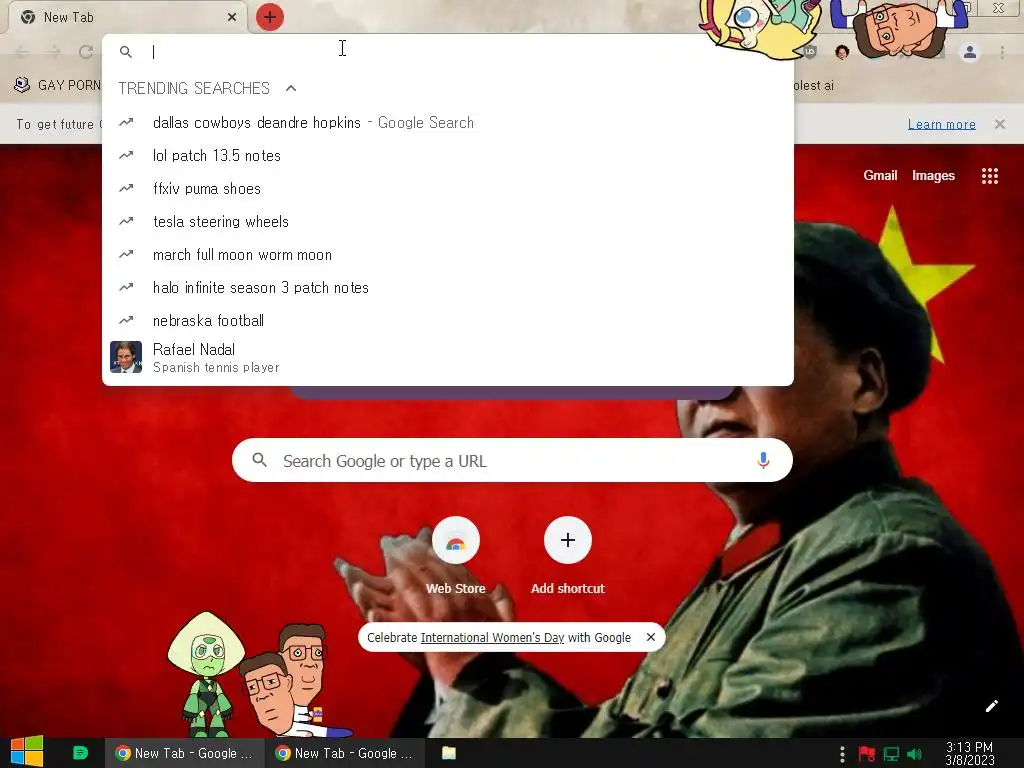Open File Explorer from the taskbar
This screenshot has height=768, width=1024.
click(449, 753)
